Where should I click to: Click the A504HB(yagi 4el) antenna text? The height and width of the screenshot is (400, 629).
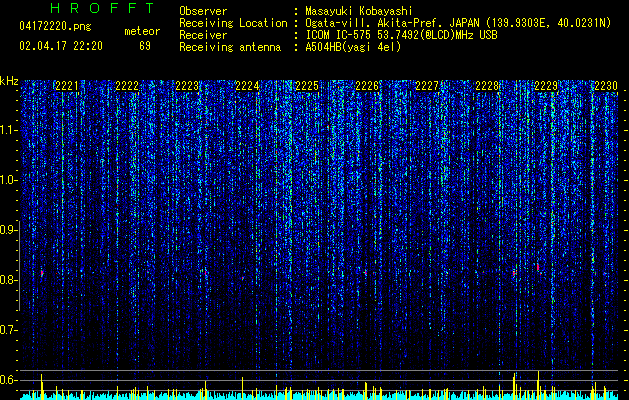point(353,47)
